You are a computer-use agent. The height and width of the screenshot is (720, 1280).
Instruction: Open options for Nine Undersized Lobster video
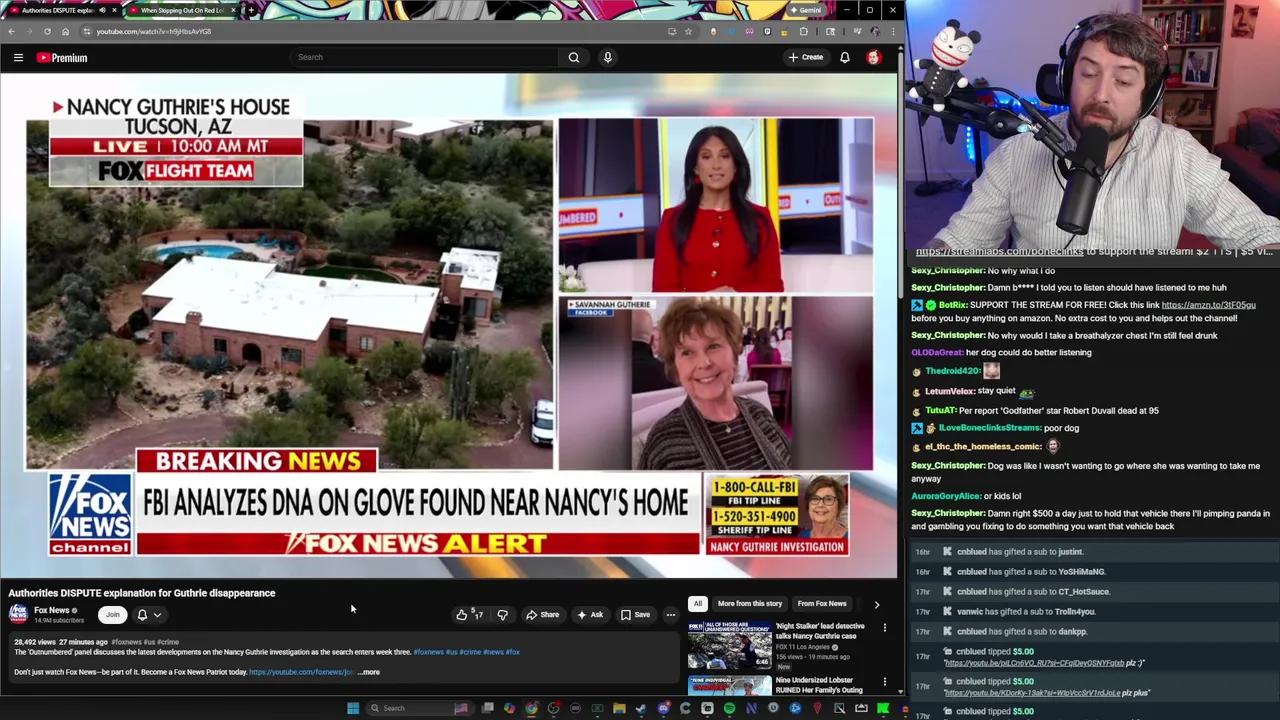(884, 682)
